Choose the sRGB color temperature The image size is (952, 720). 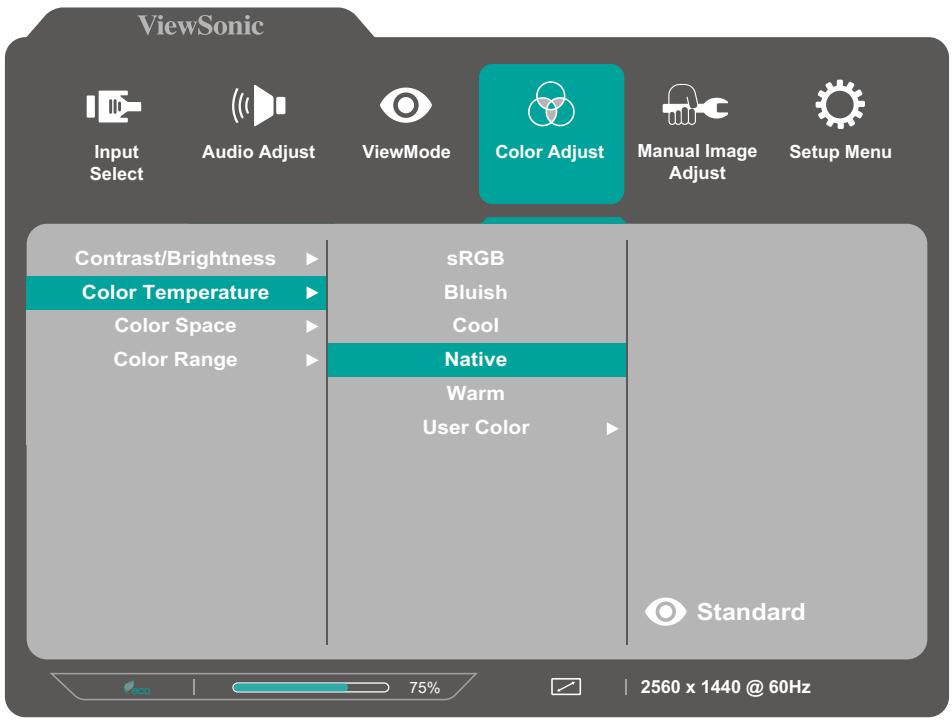pyautogui.click(x=477, y=259)
